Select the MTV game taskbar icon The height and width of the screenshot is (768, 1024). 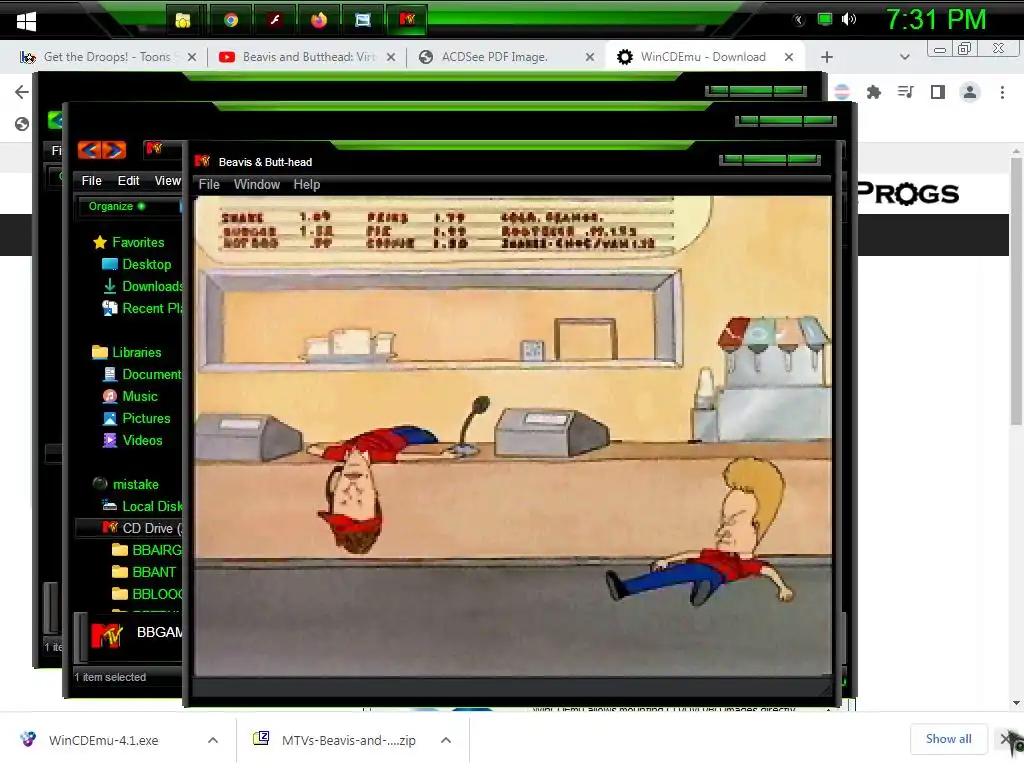[407, 20]
